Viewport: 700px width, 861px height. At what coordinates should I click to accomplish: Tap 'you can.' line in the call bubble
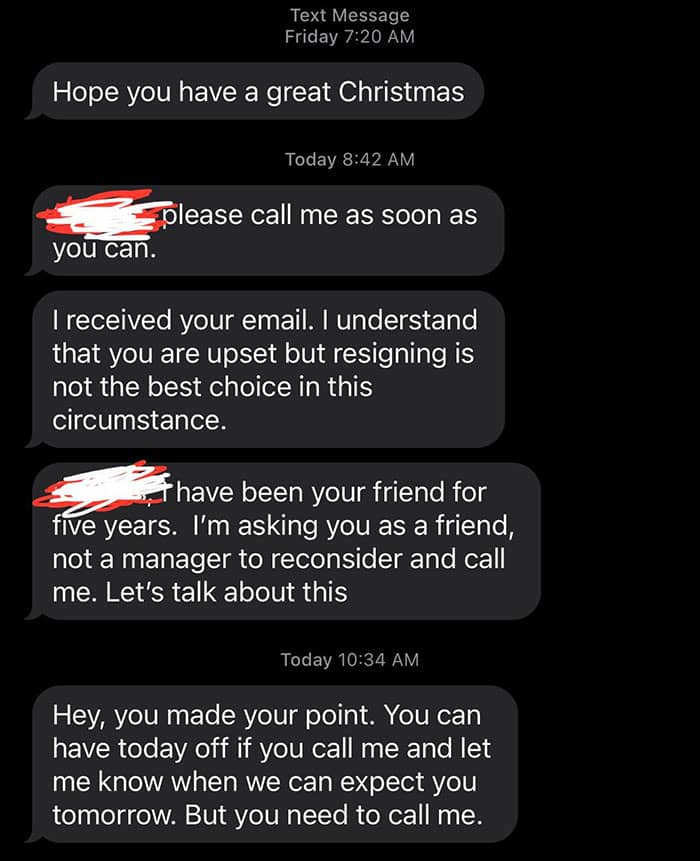click(104, 249)
